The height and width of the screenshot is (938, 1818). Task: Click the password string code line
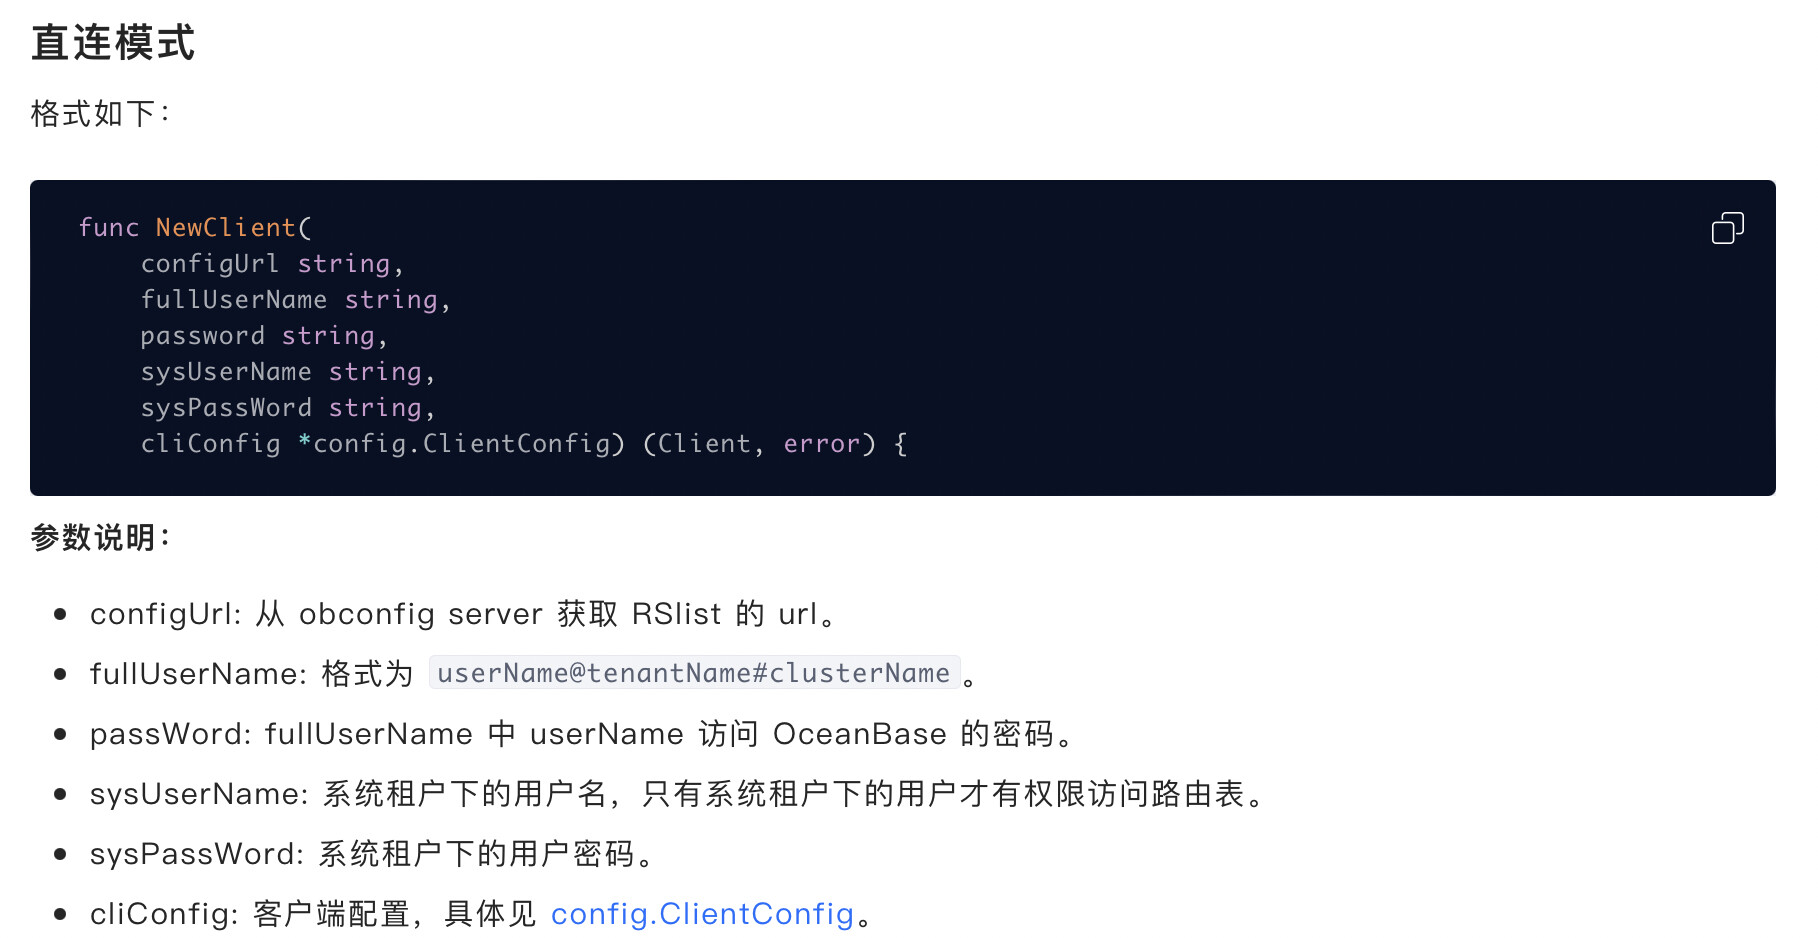coord(264,336)
